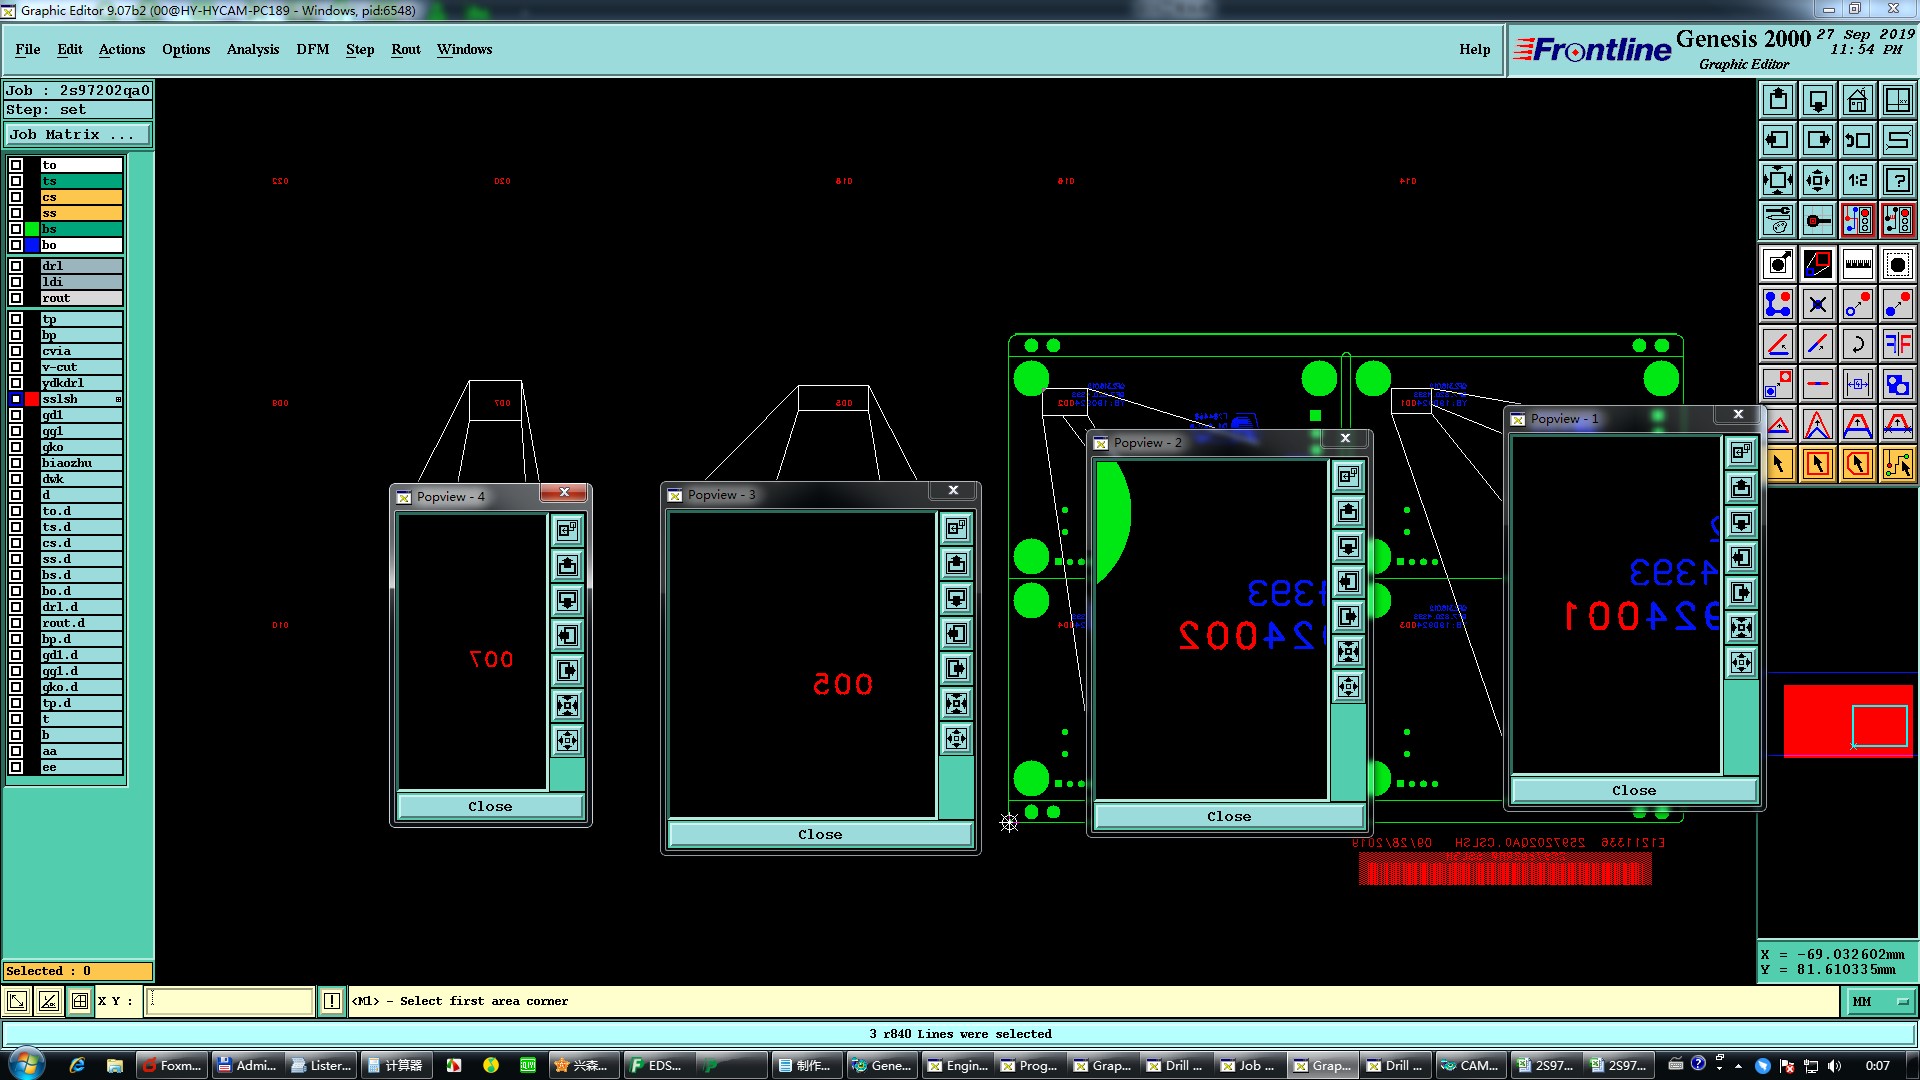Click the pan down view icon
1920x1080 pixels.
[1818, 100]
